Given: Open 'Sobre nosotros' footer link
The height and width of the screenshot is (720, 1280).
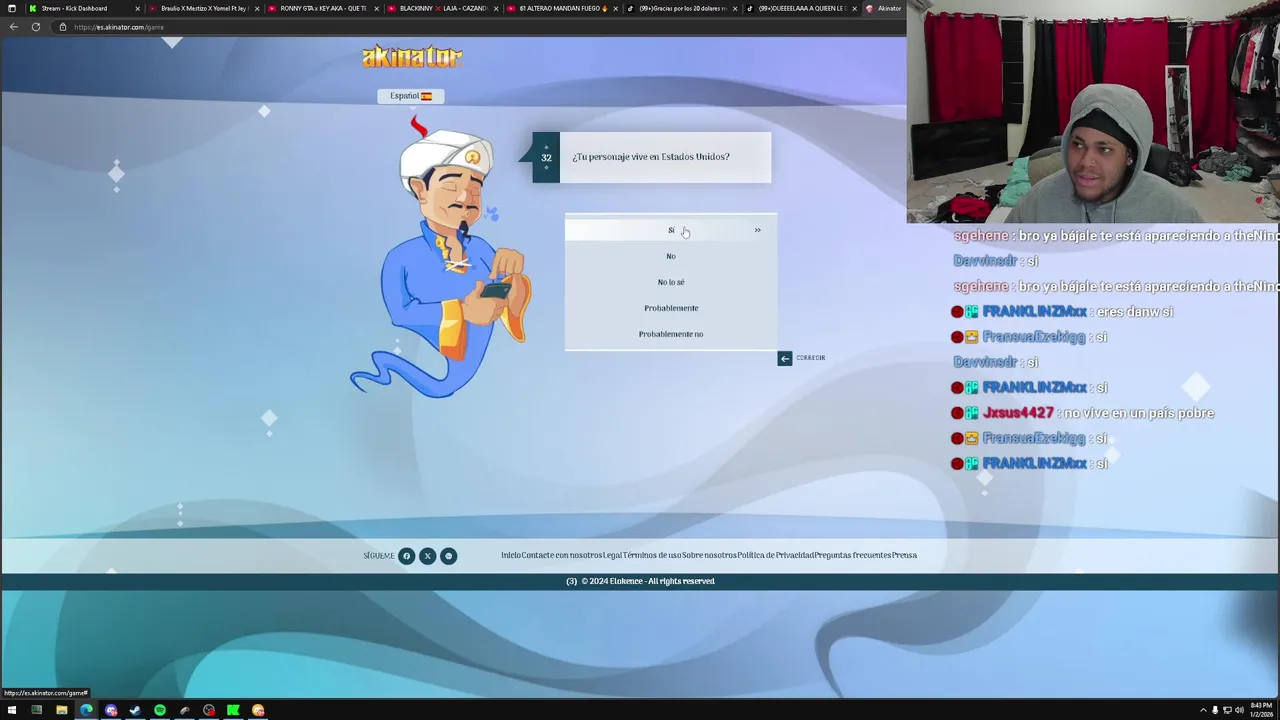Looking at the screenshot, I should 709,555.
